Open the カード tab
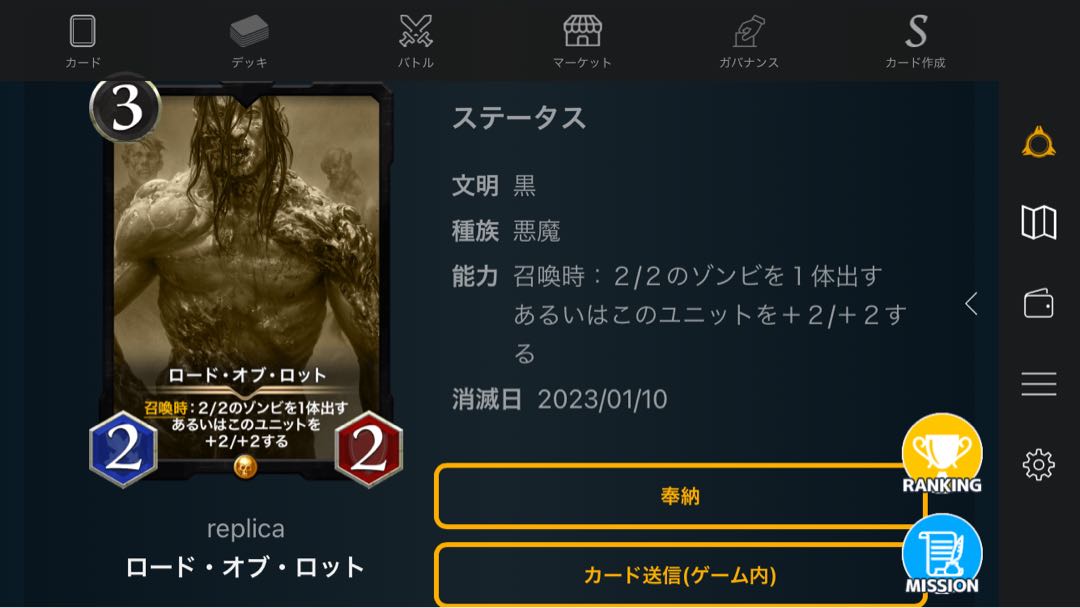The width and height of the screenshot is (1080, 608). click(83, 41)
